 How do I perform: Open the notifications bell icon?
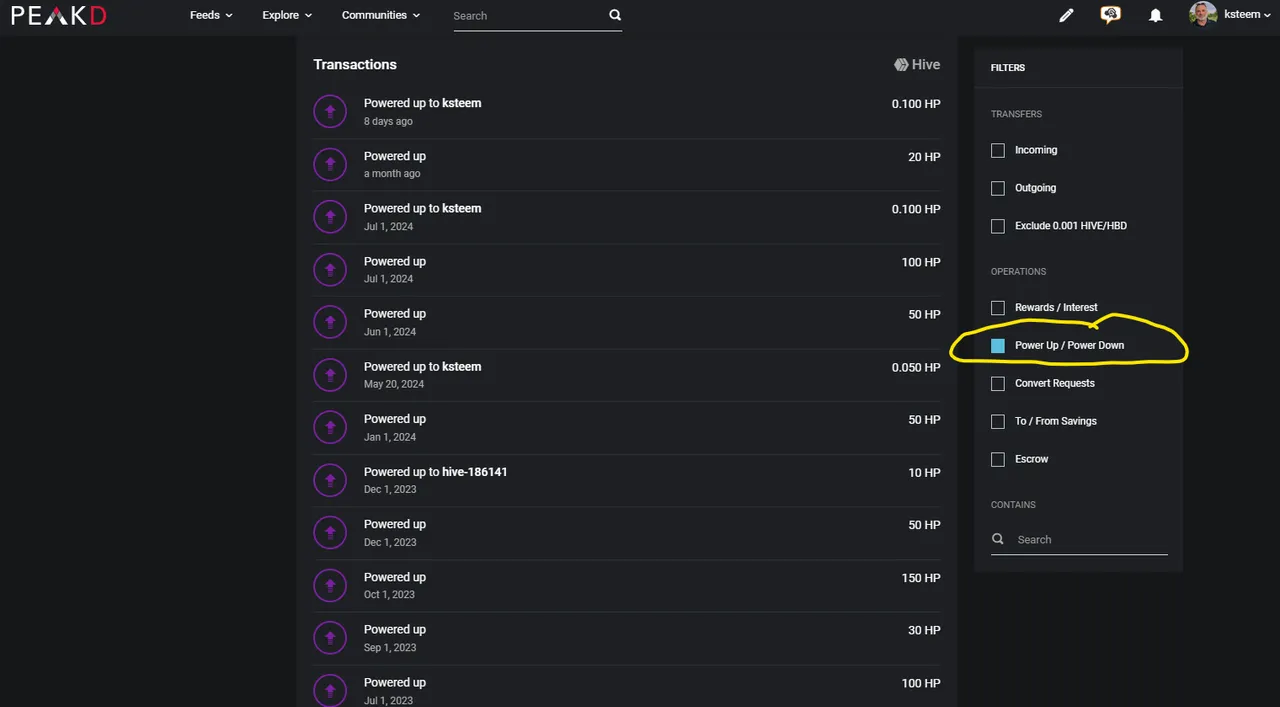[1155, 15]
